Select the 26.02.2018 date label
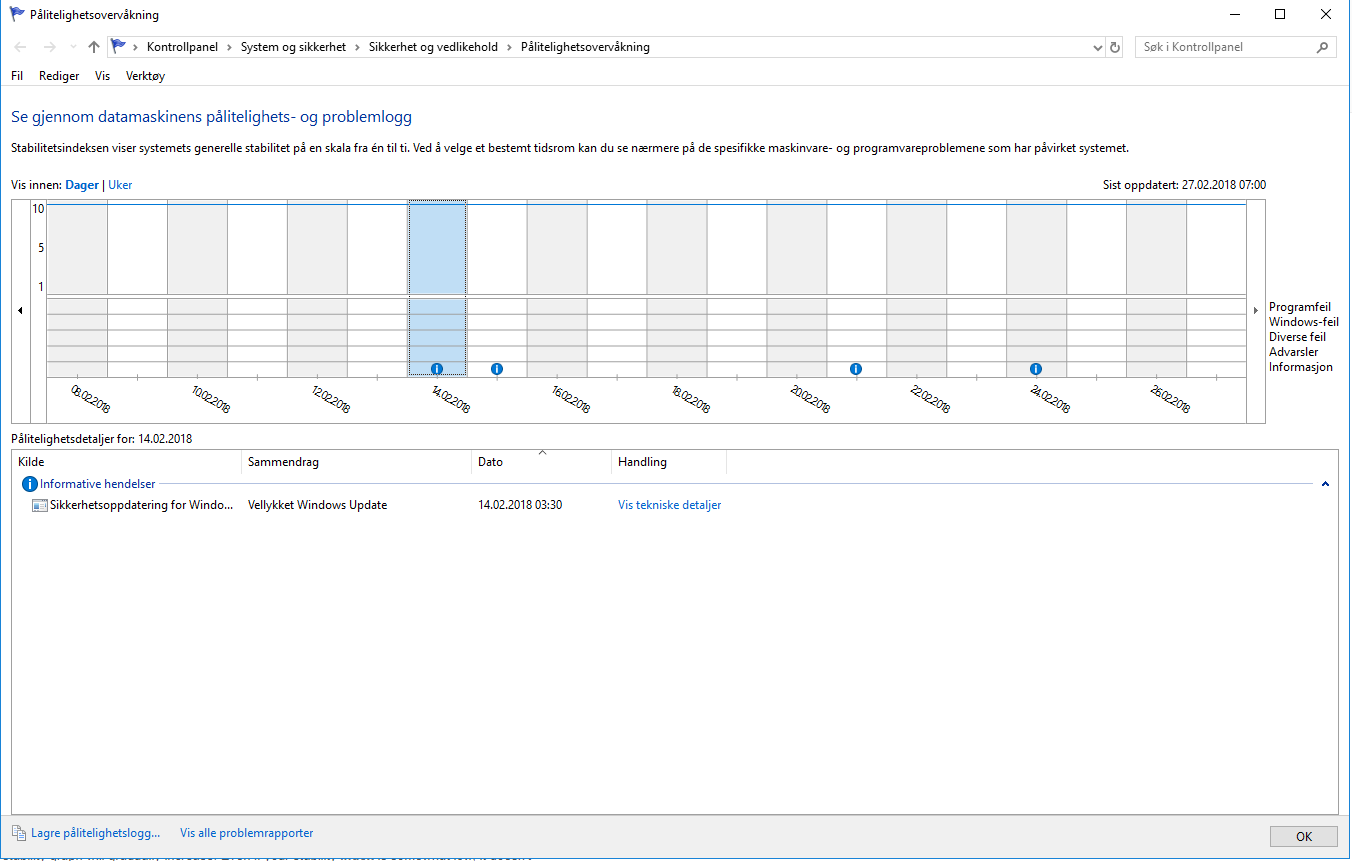Image resolution: width=1352 pixels, height=861 pixels. point(1170,400)
